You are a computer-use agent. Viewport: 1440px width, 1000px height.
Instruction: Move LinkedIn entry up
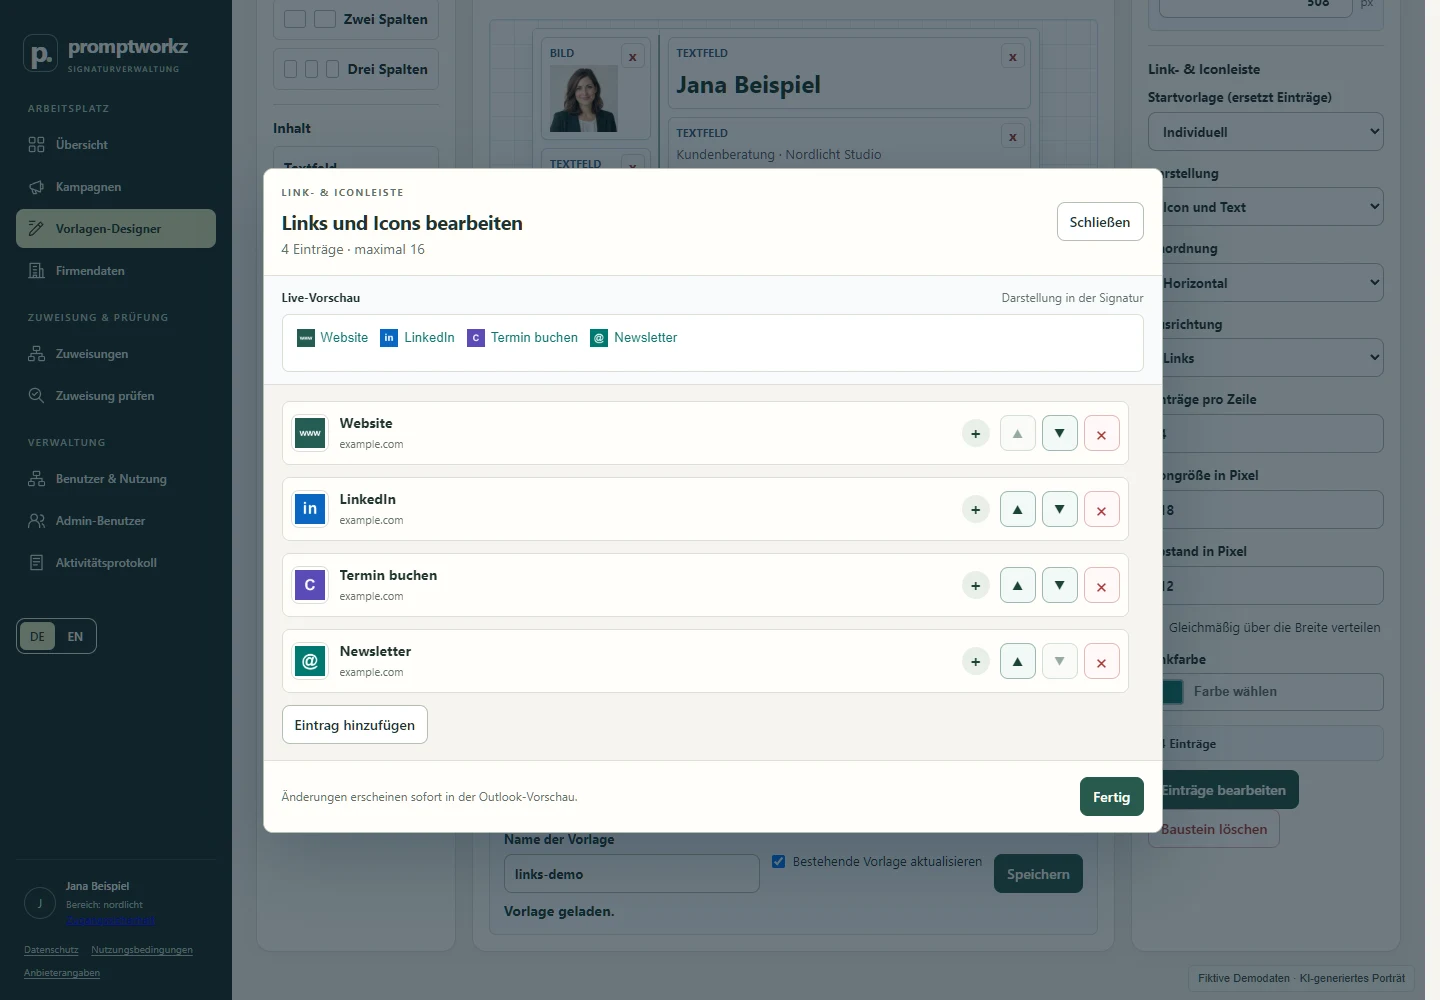(x=1017, y=509)
